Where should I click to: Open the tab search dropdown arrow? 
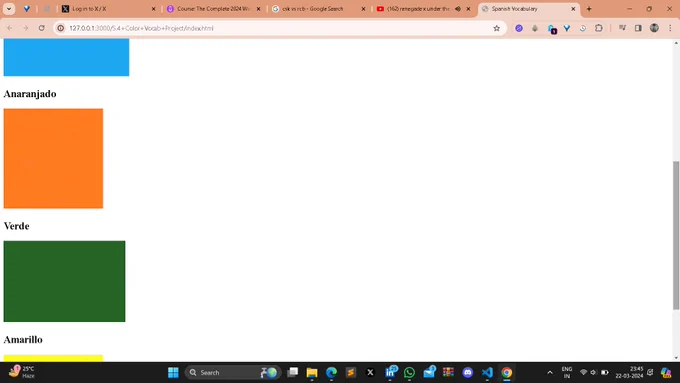(x=9, y=9)
